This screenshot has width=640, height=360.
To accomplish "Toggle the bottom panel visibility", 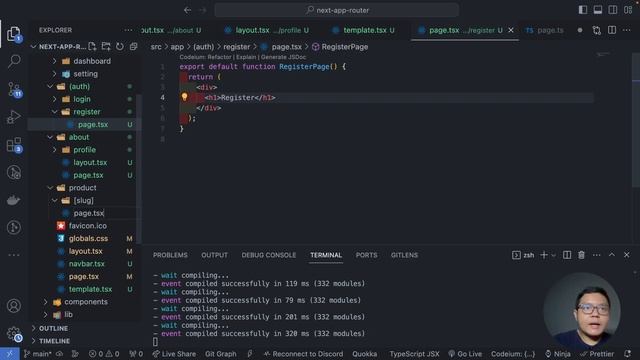I will coord(598,10).
